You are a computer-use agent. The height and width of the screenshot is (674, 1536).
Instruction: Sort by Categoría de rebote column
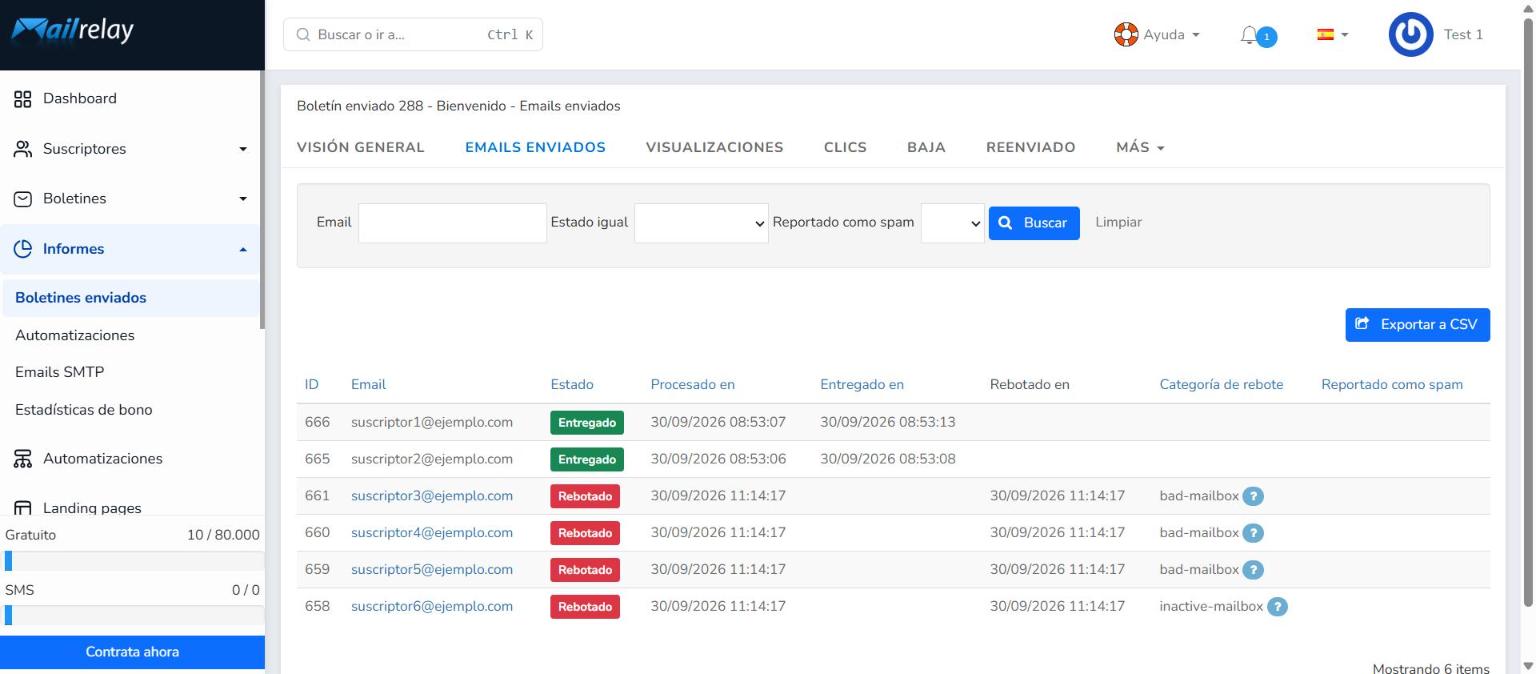pyautogui.click(x=1221, y=384)
